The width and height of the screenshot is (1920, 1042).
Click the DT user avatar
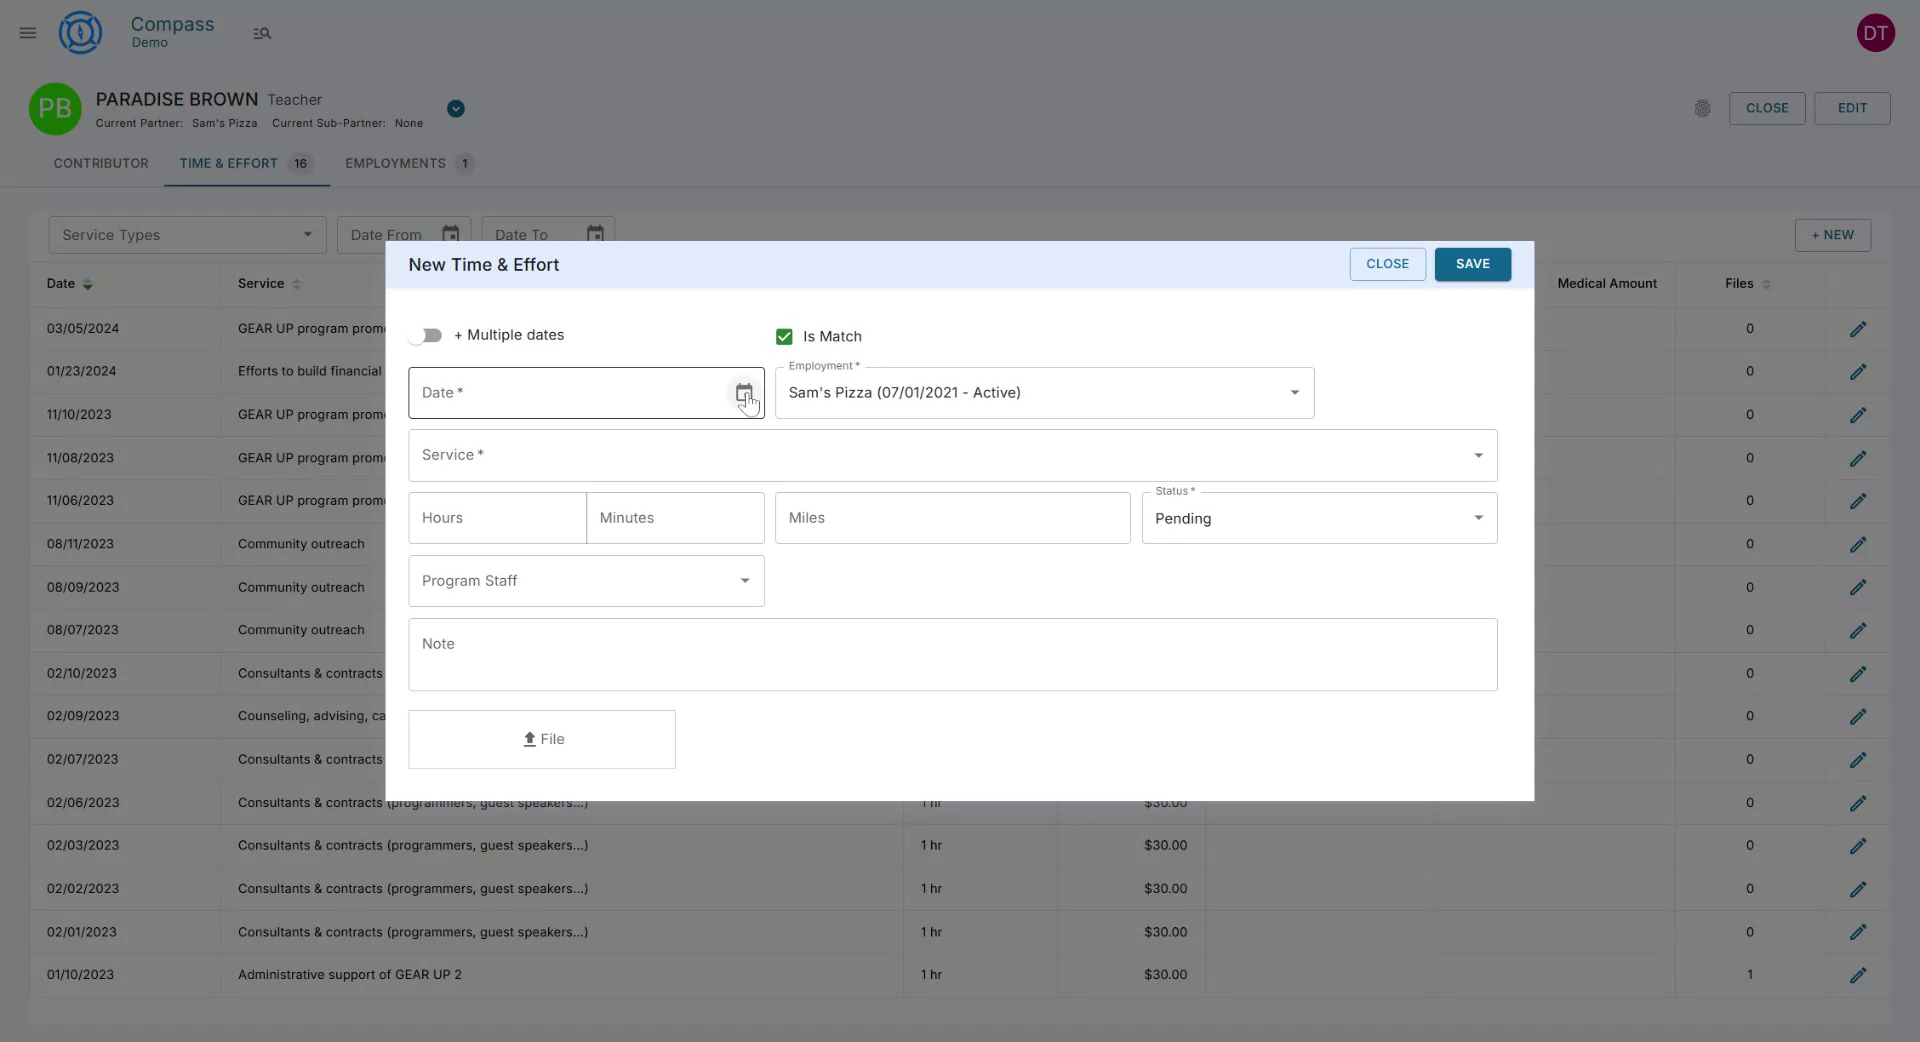(x=1876, y=32)
